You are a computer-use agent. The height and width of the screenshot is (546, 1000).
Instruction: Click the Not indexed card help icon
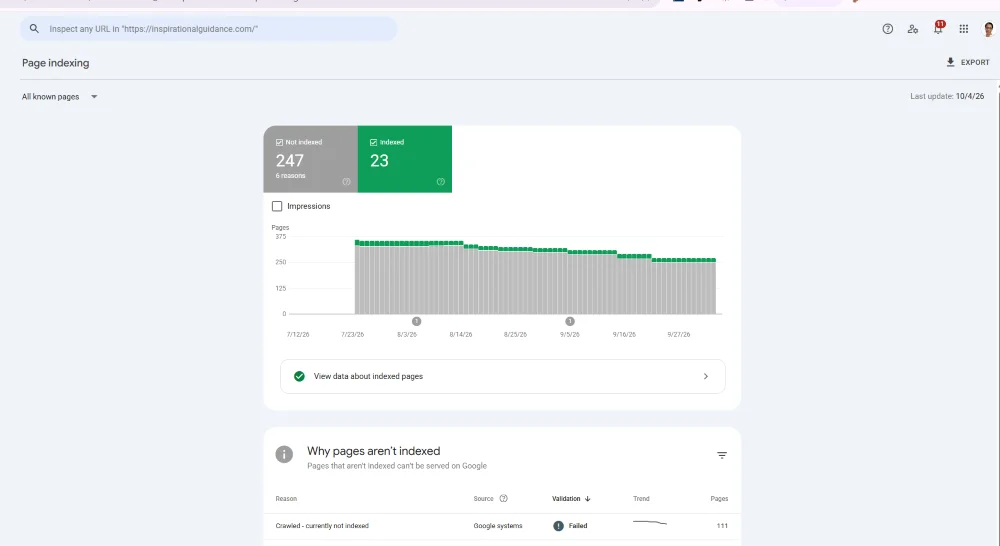click(x=346, y=182)
